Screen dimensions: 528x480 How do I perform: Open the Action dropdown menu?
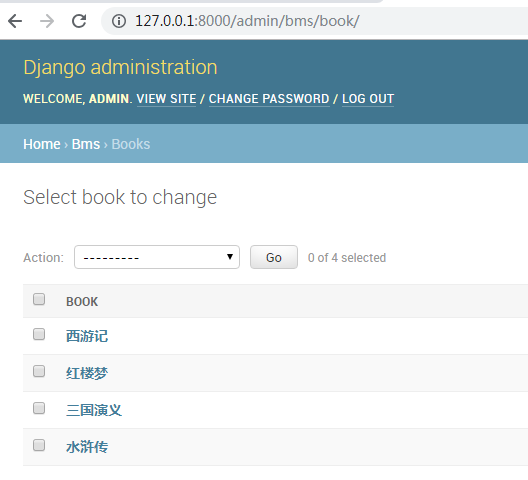[x=157, y=257]
